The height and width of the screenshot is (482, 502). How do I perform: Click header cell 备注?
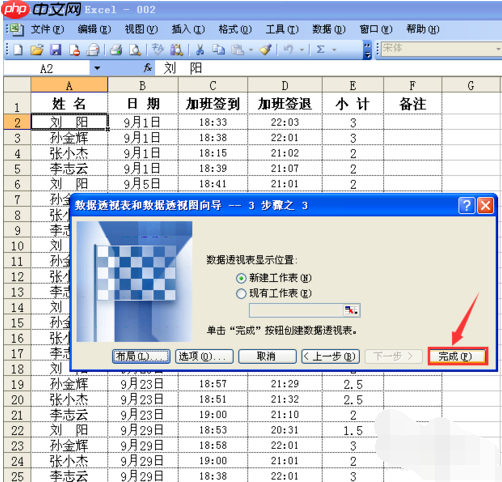point(413,104)
